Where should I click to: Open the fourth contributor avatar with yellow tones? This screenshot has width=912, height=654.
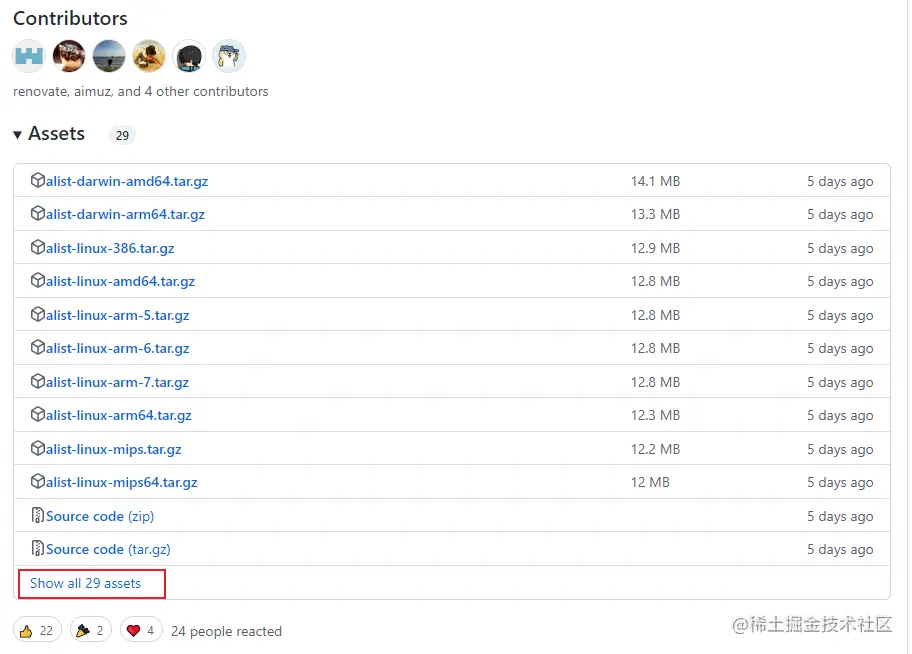(x=149, y=56)
